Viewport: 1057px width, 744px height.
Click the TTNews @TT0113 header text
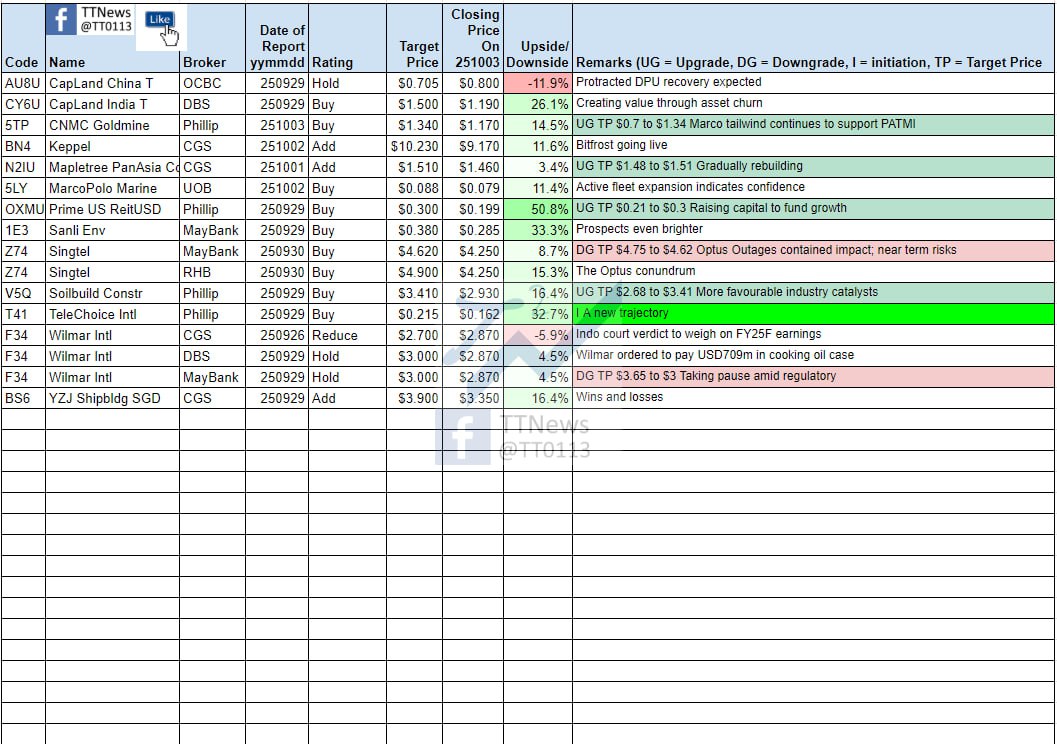click(x=106, y=19)
